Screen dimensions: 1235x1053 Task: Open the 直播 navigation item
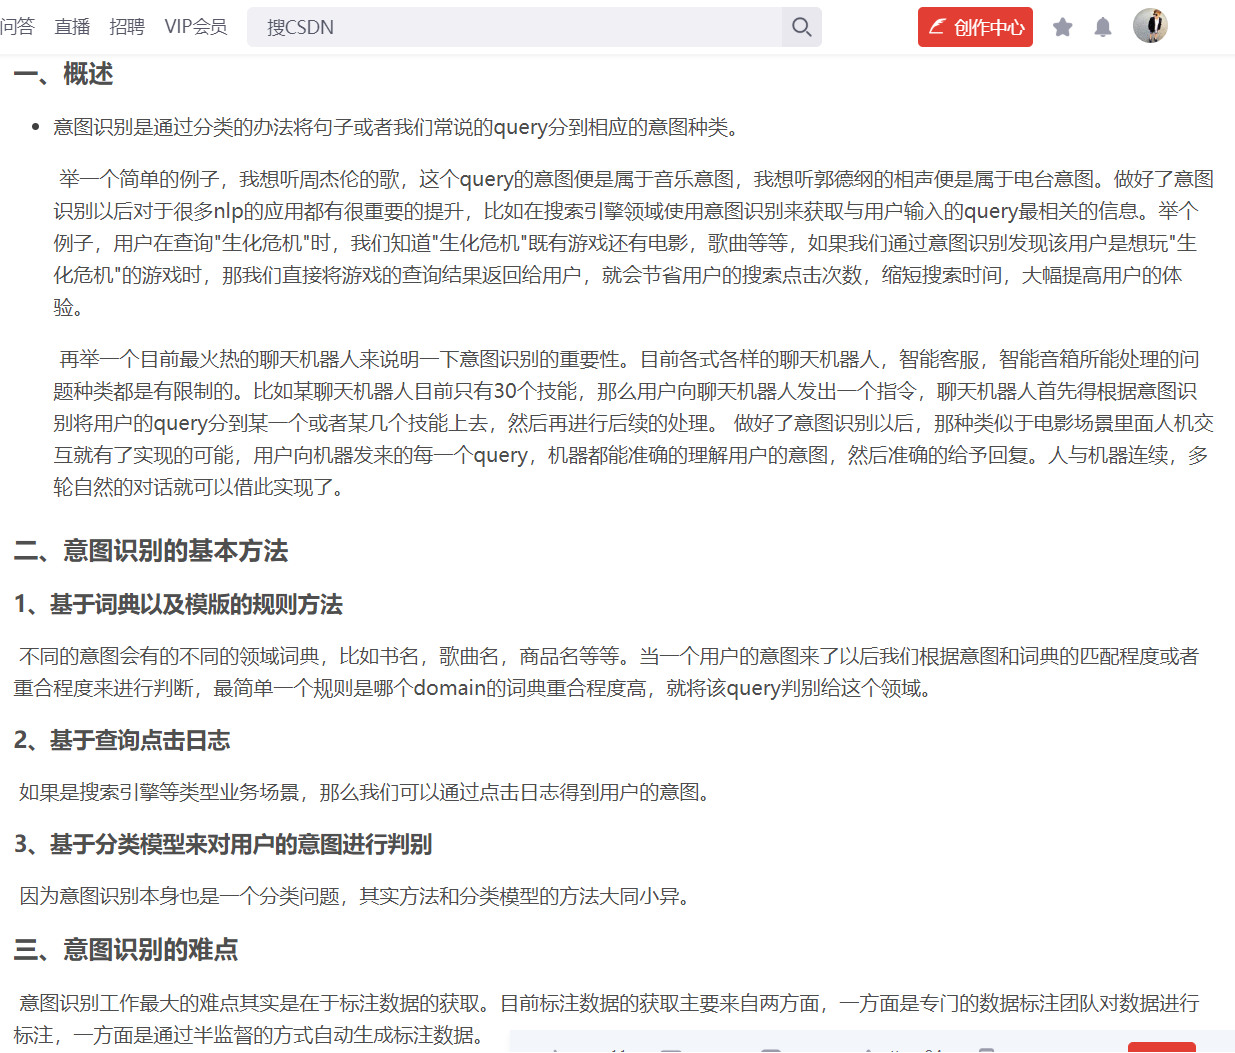pos(72,27)
